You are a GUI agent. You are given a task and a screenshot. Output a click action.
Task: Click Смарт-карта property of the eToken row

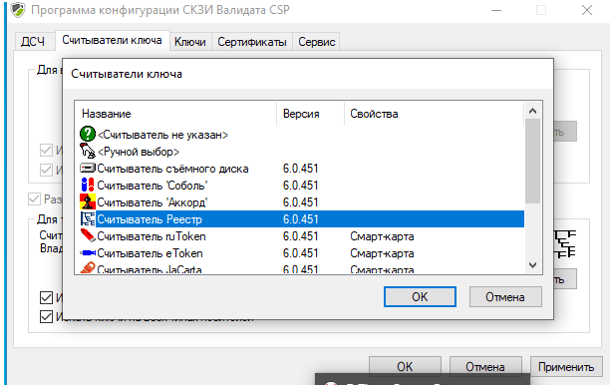click(382, 253)
